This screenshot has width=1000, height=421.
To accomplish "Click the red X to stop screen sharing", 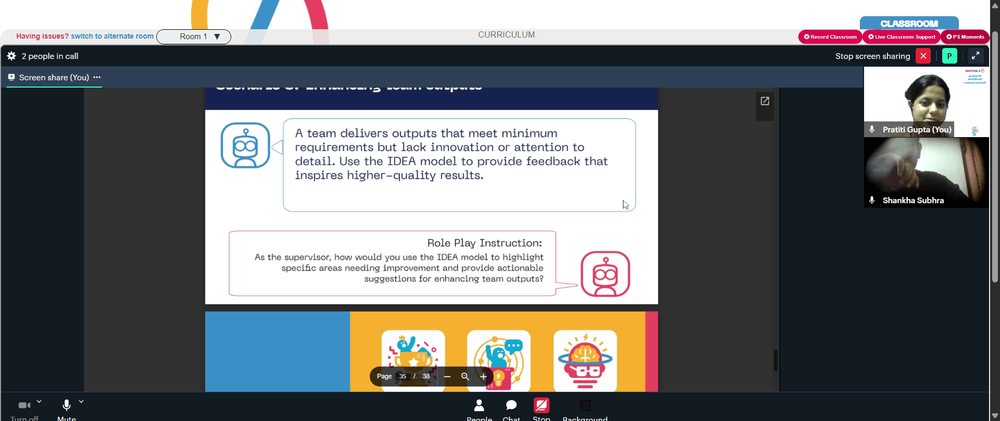I will [923, 56].
